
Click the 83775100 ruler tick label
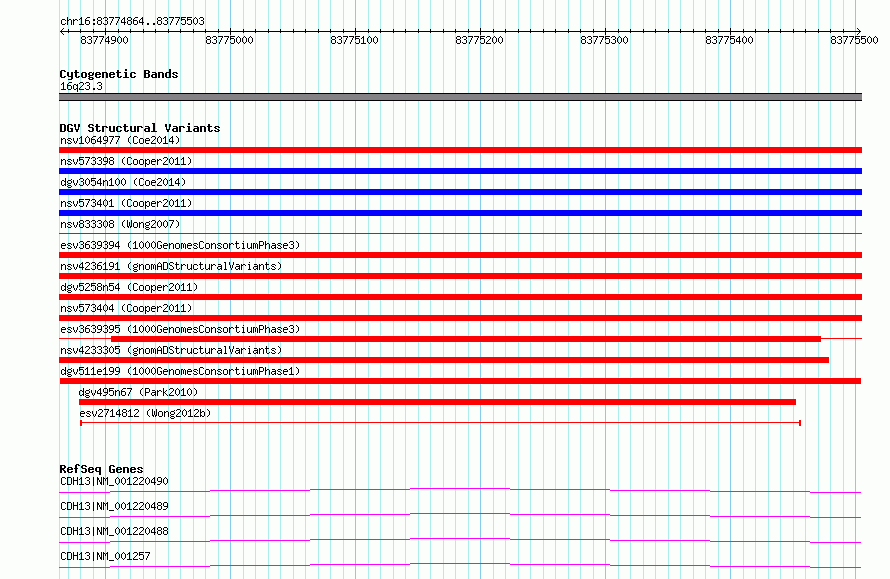[x=354, y=40]
